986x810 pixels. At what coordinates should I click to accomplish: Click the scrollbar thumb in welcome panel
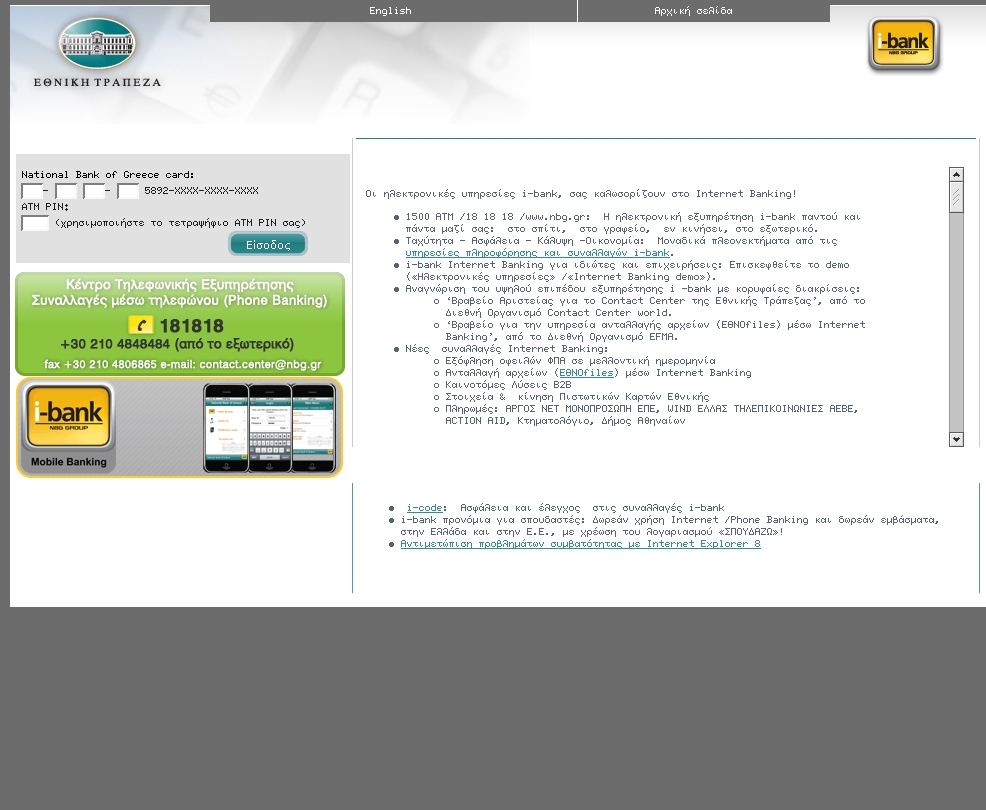click(956, 197)
